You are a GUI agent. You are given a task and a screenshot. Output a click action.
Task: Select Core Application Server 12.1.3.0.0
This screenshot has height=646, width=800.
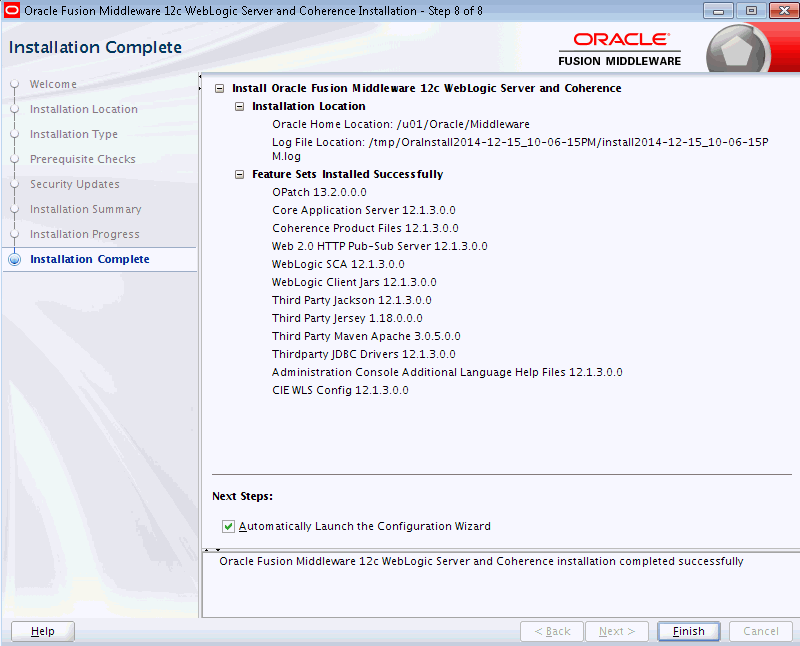point(364,210)
